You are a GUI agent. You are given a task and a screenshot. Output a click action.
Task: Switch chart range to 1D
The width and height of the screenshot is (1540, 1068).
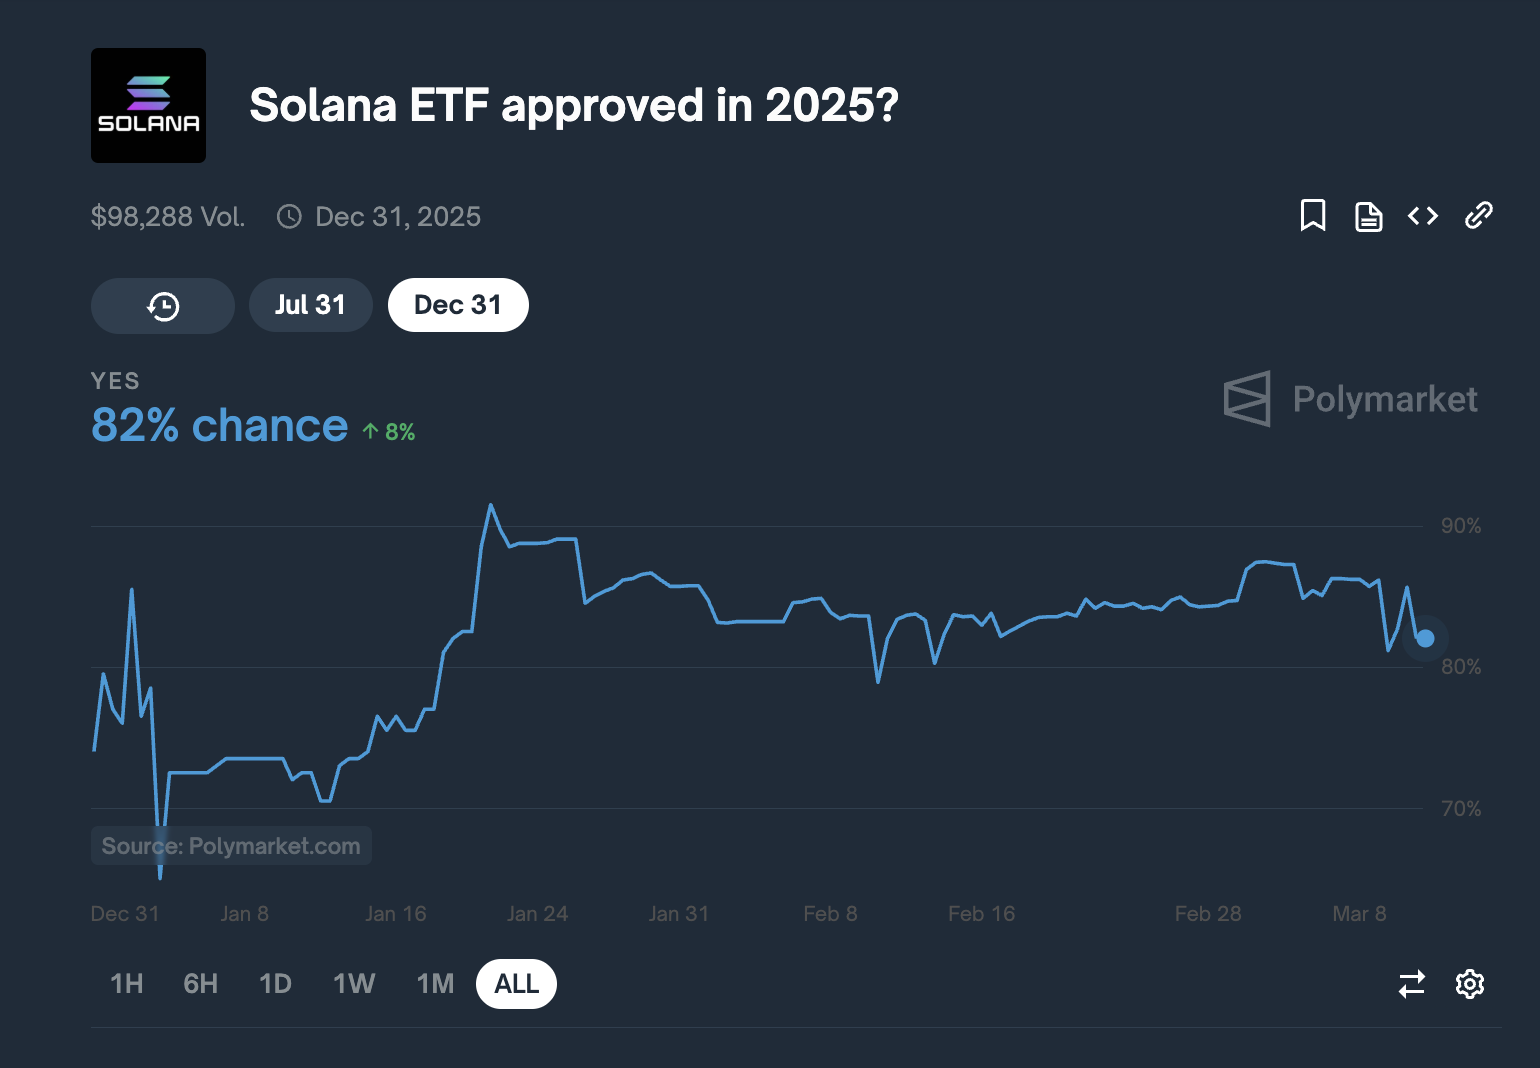(275, 984)
